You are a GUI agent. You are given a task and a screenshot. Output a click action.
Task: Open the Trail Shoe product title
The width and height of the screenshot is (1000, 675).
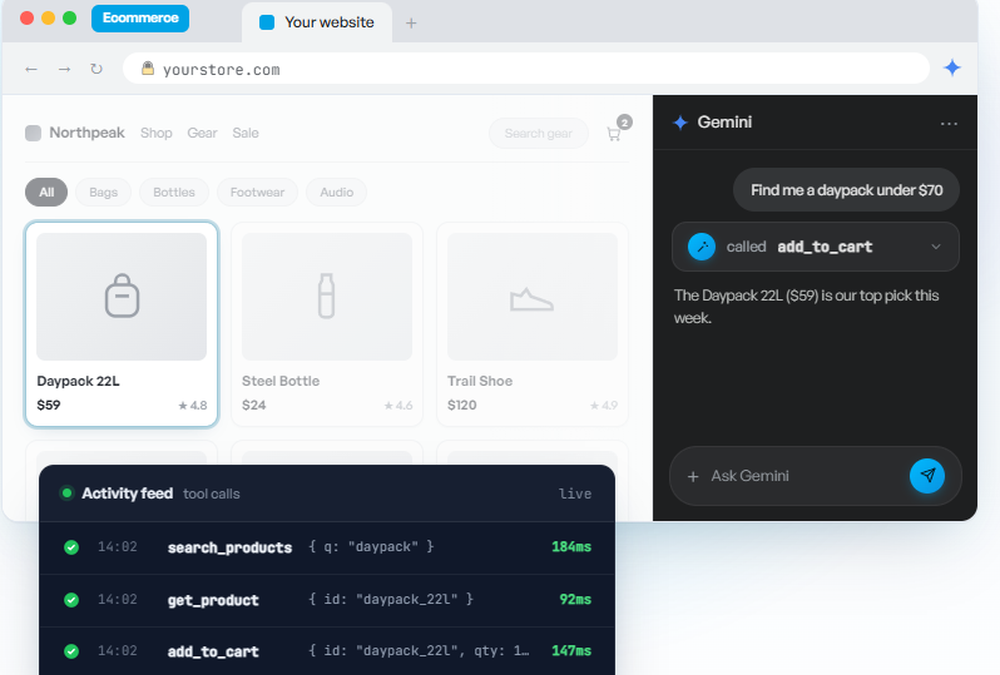point(480,382)
